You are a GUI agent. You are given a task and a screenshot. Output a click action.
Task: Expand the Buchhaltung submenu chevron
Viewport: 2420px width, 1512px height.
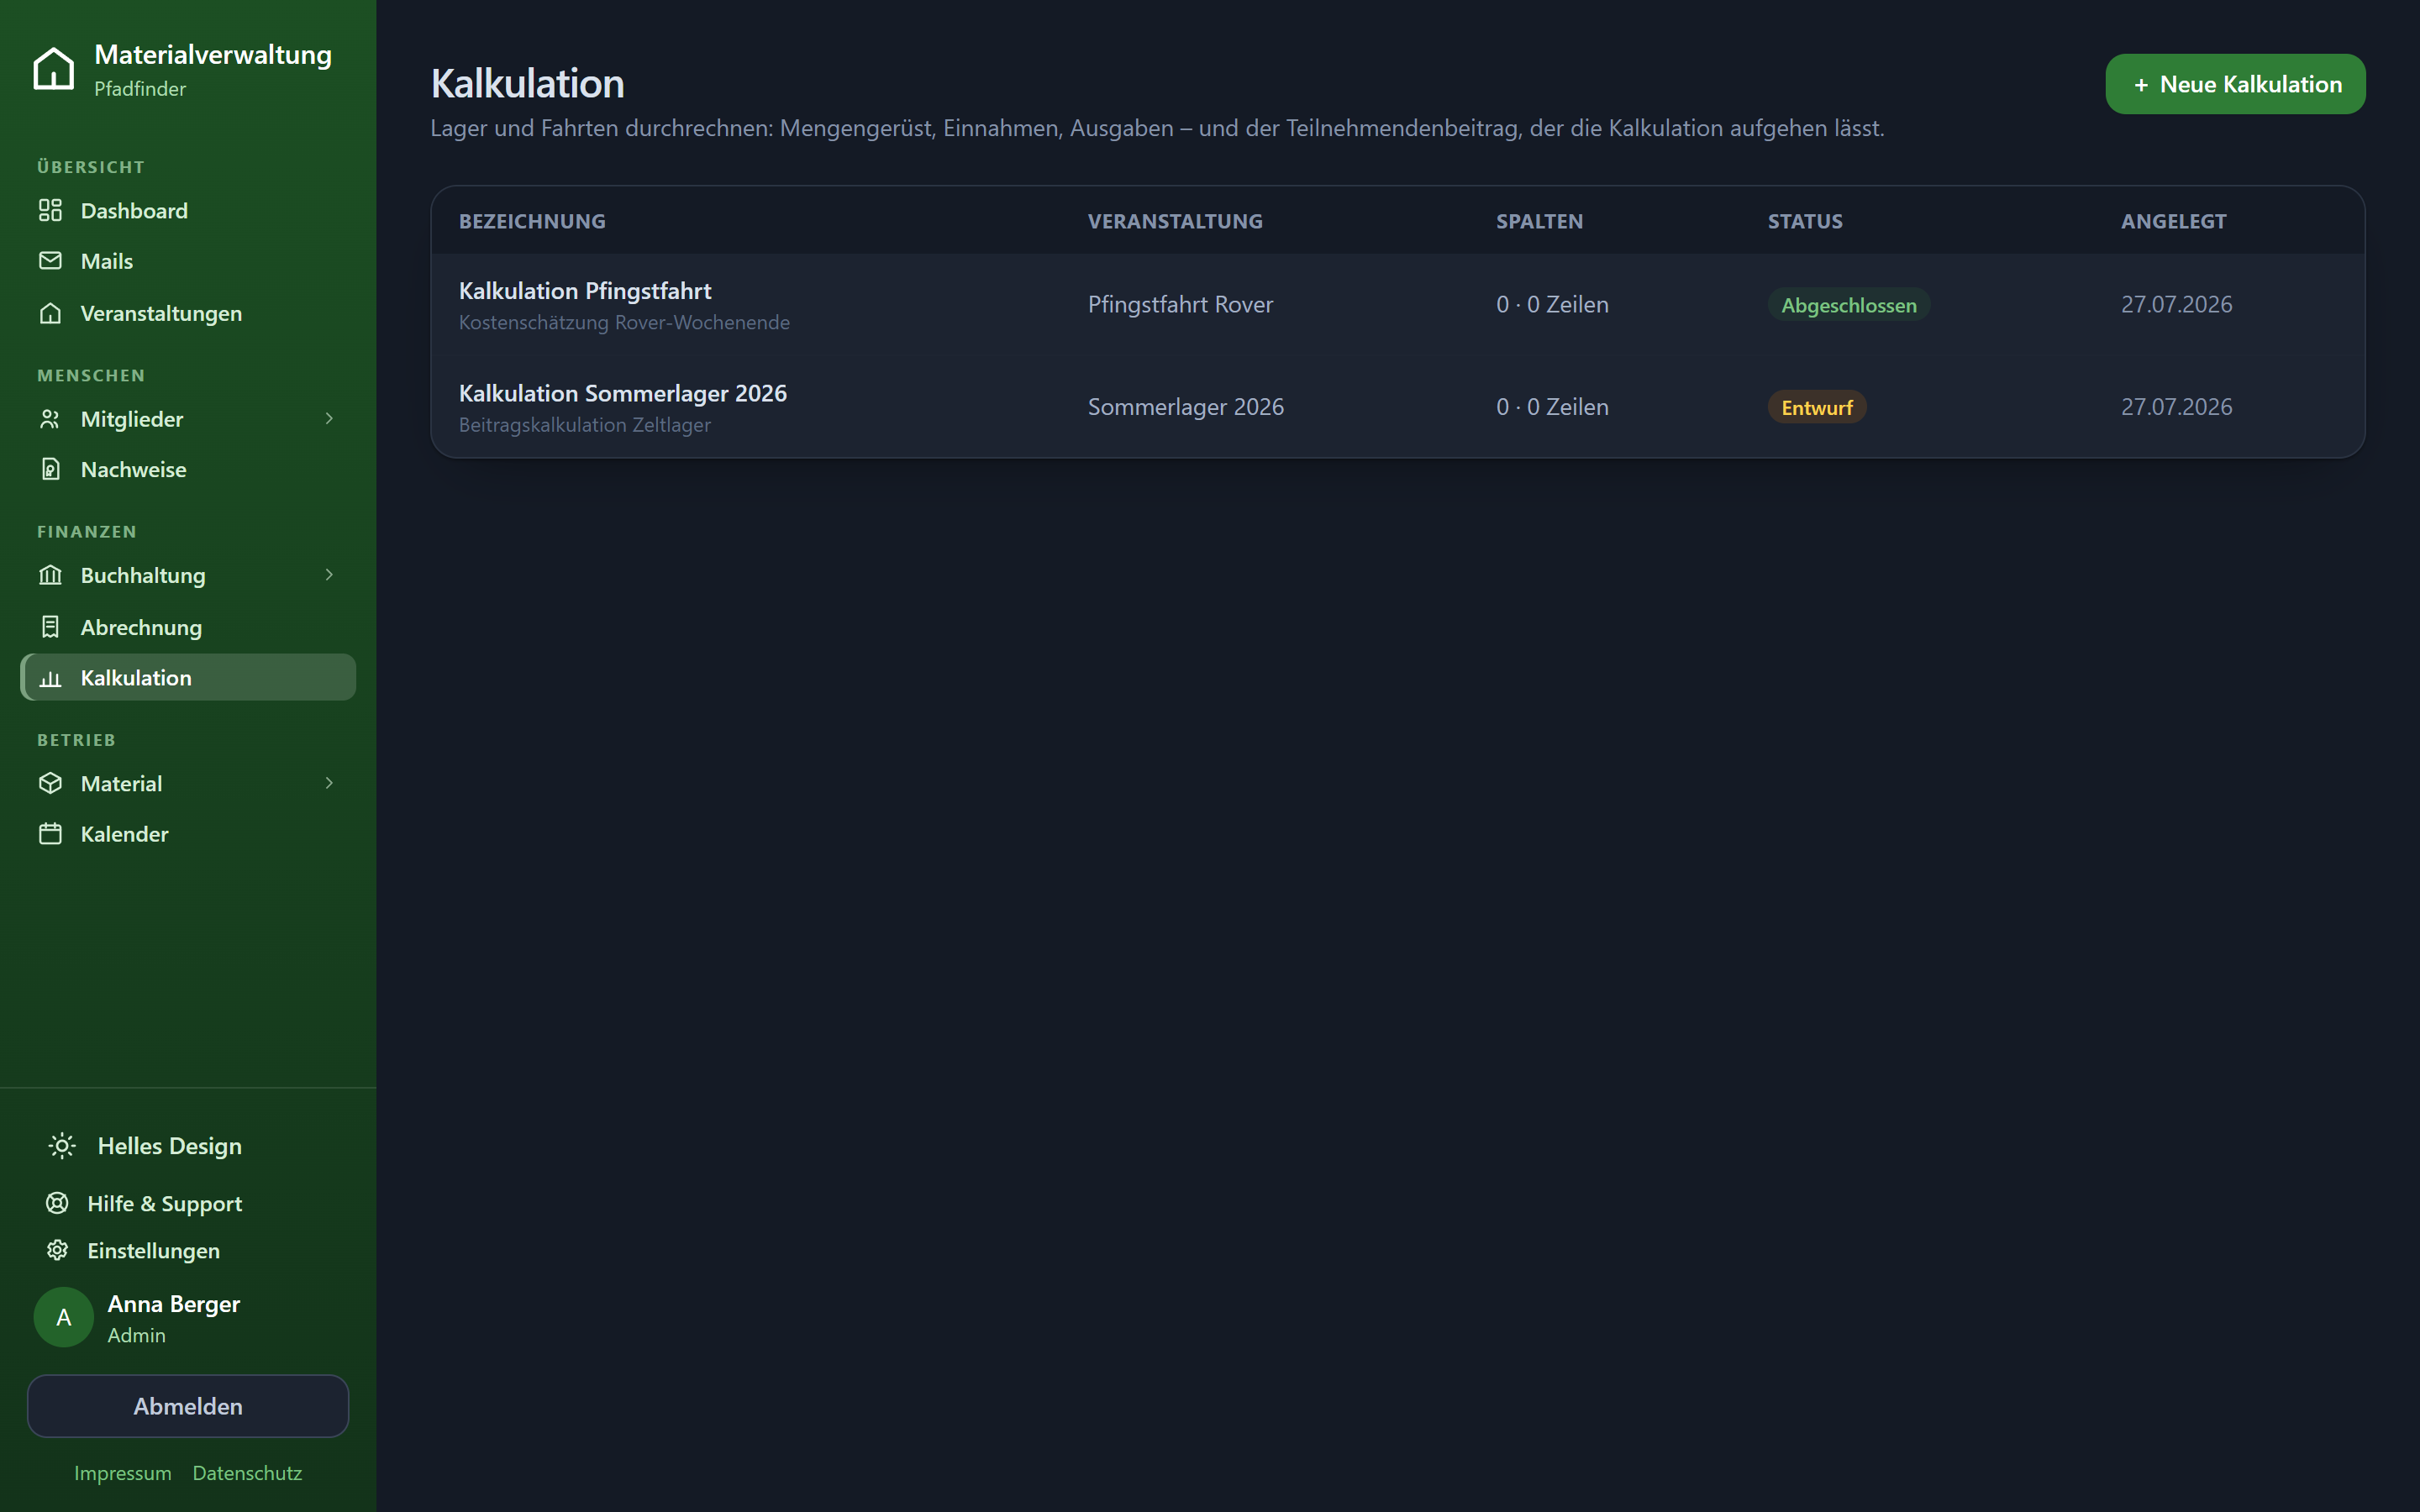[x=329, y=575]
